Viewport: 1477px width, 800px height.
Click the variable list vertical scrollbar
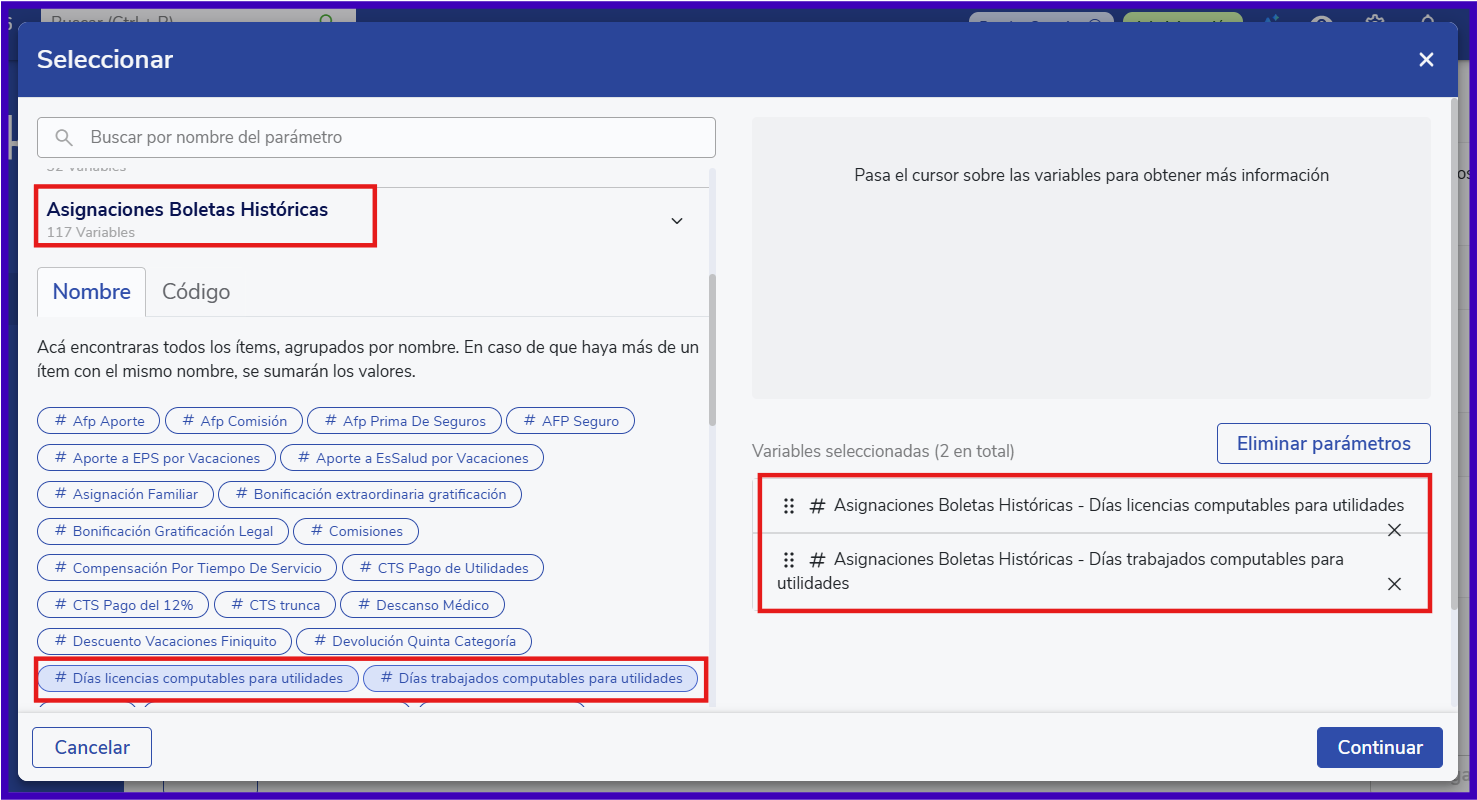tap(712, 350)
